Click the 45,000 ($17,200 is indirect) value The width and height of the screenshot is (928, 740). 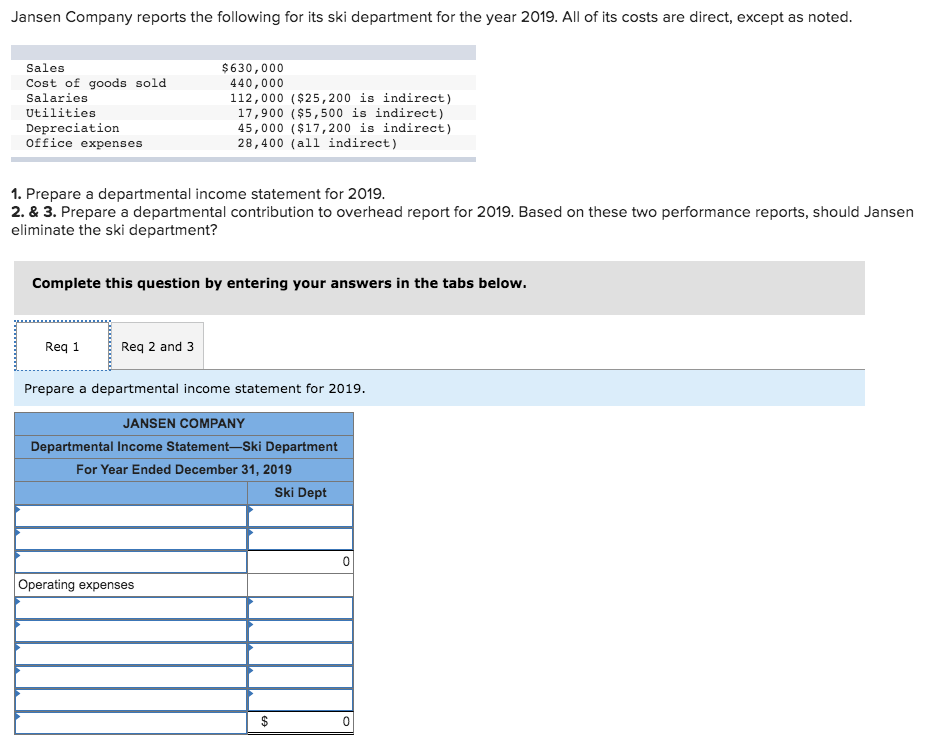tap(345, 128)
